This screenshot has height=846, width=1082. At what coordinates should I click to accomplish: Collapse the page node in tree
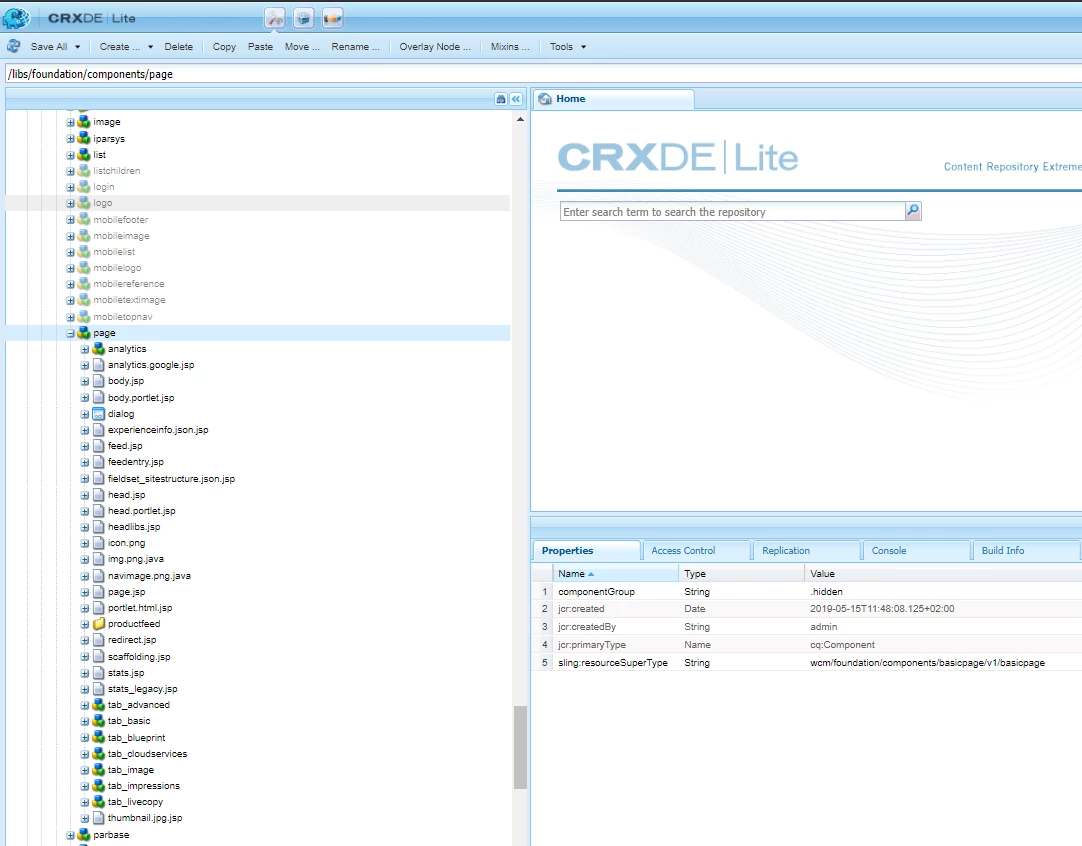click(x=70, y=333)
